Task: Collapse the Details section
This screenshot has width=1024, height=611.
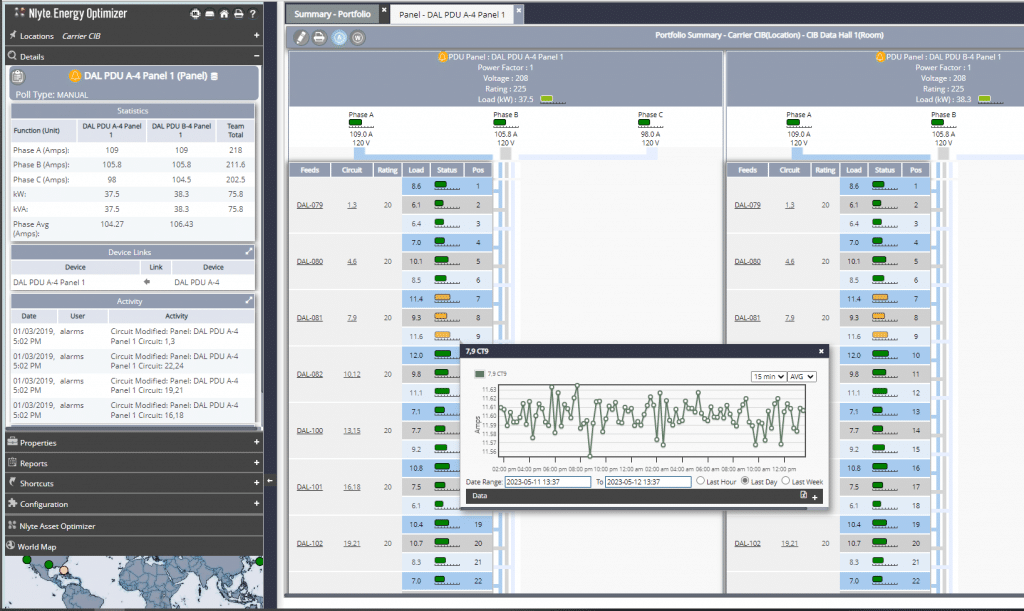Action: tap(256, 56)
